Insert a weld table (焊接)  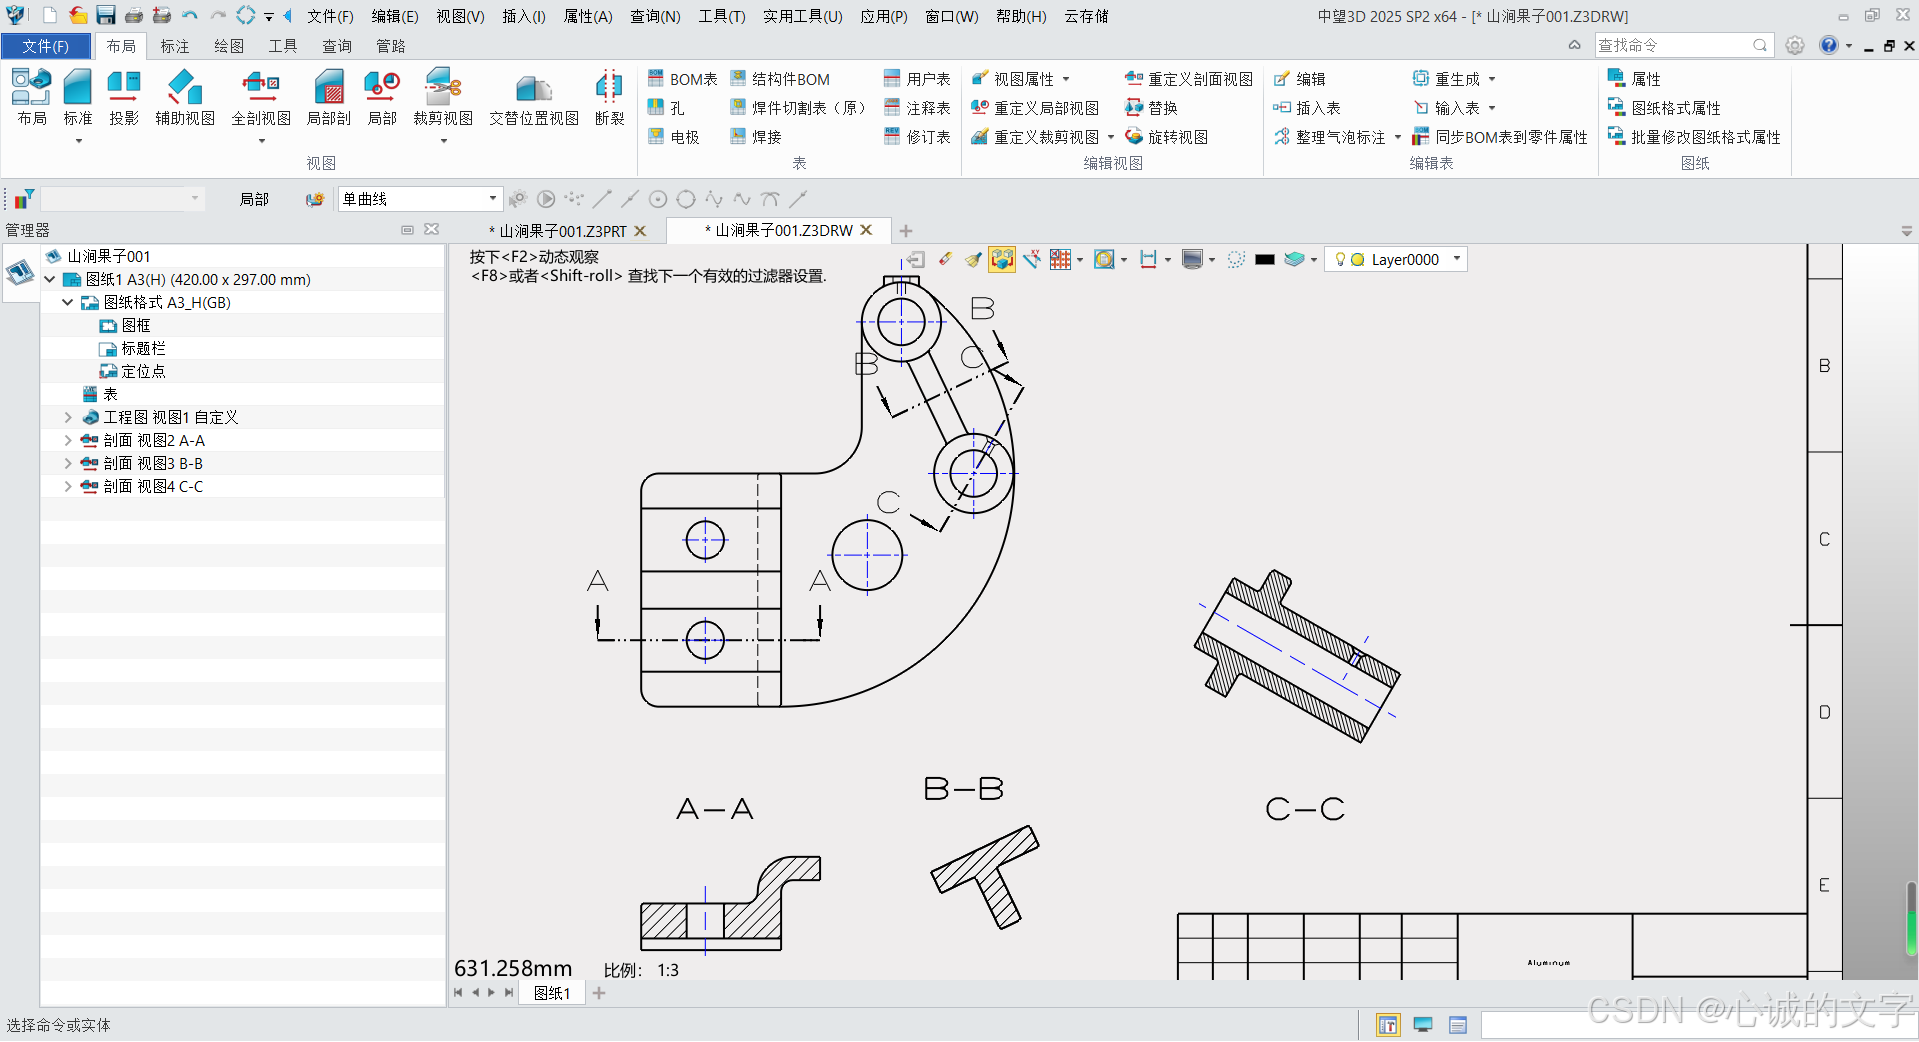click(756, 137)
